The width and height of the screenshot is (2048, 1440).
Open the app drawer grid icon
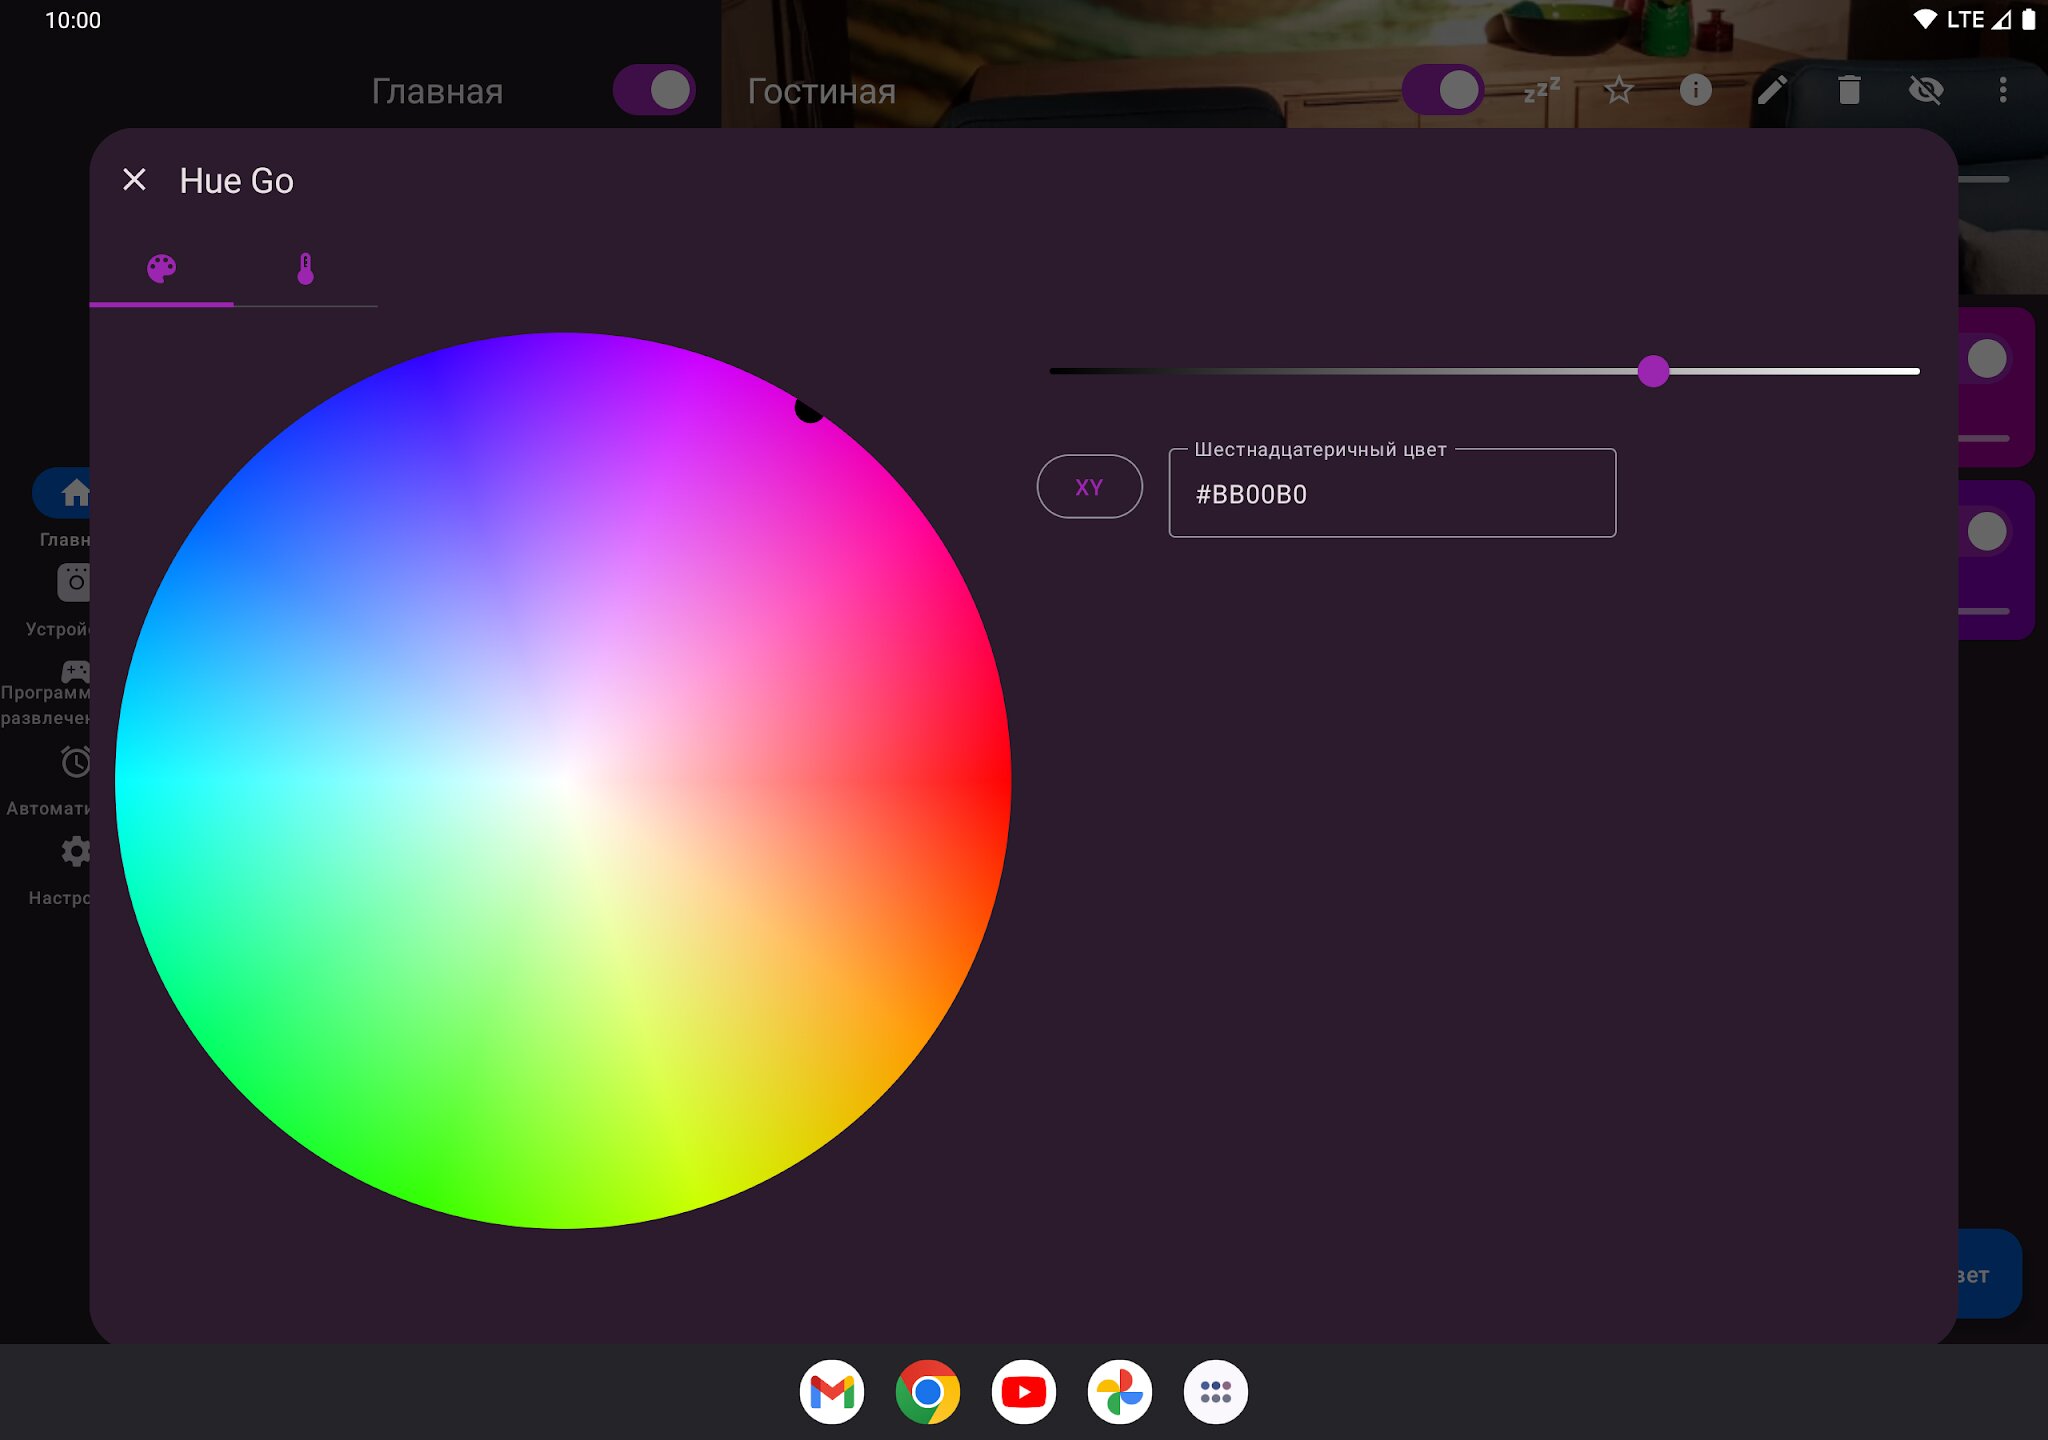tap(1215, 1391)
